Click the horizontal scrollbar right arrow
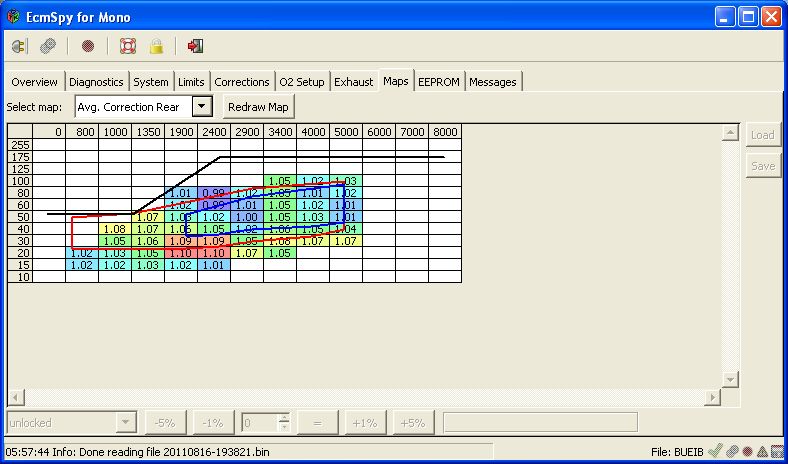 (x=712, y=398)
